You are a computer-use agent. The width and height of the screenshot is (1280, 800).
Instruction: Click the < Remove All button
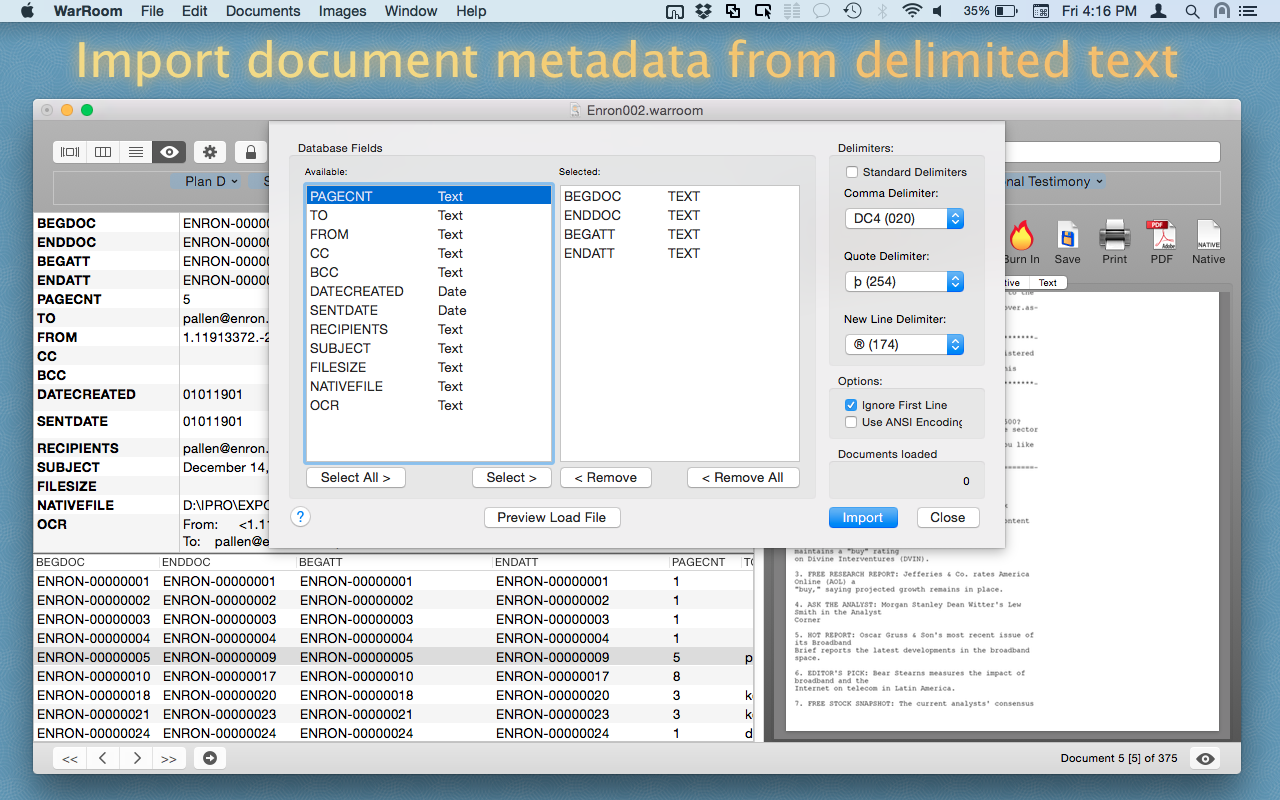pyautogui.click(x=743, y=478)
